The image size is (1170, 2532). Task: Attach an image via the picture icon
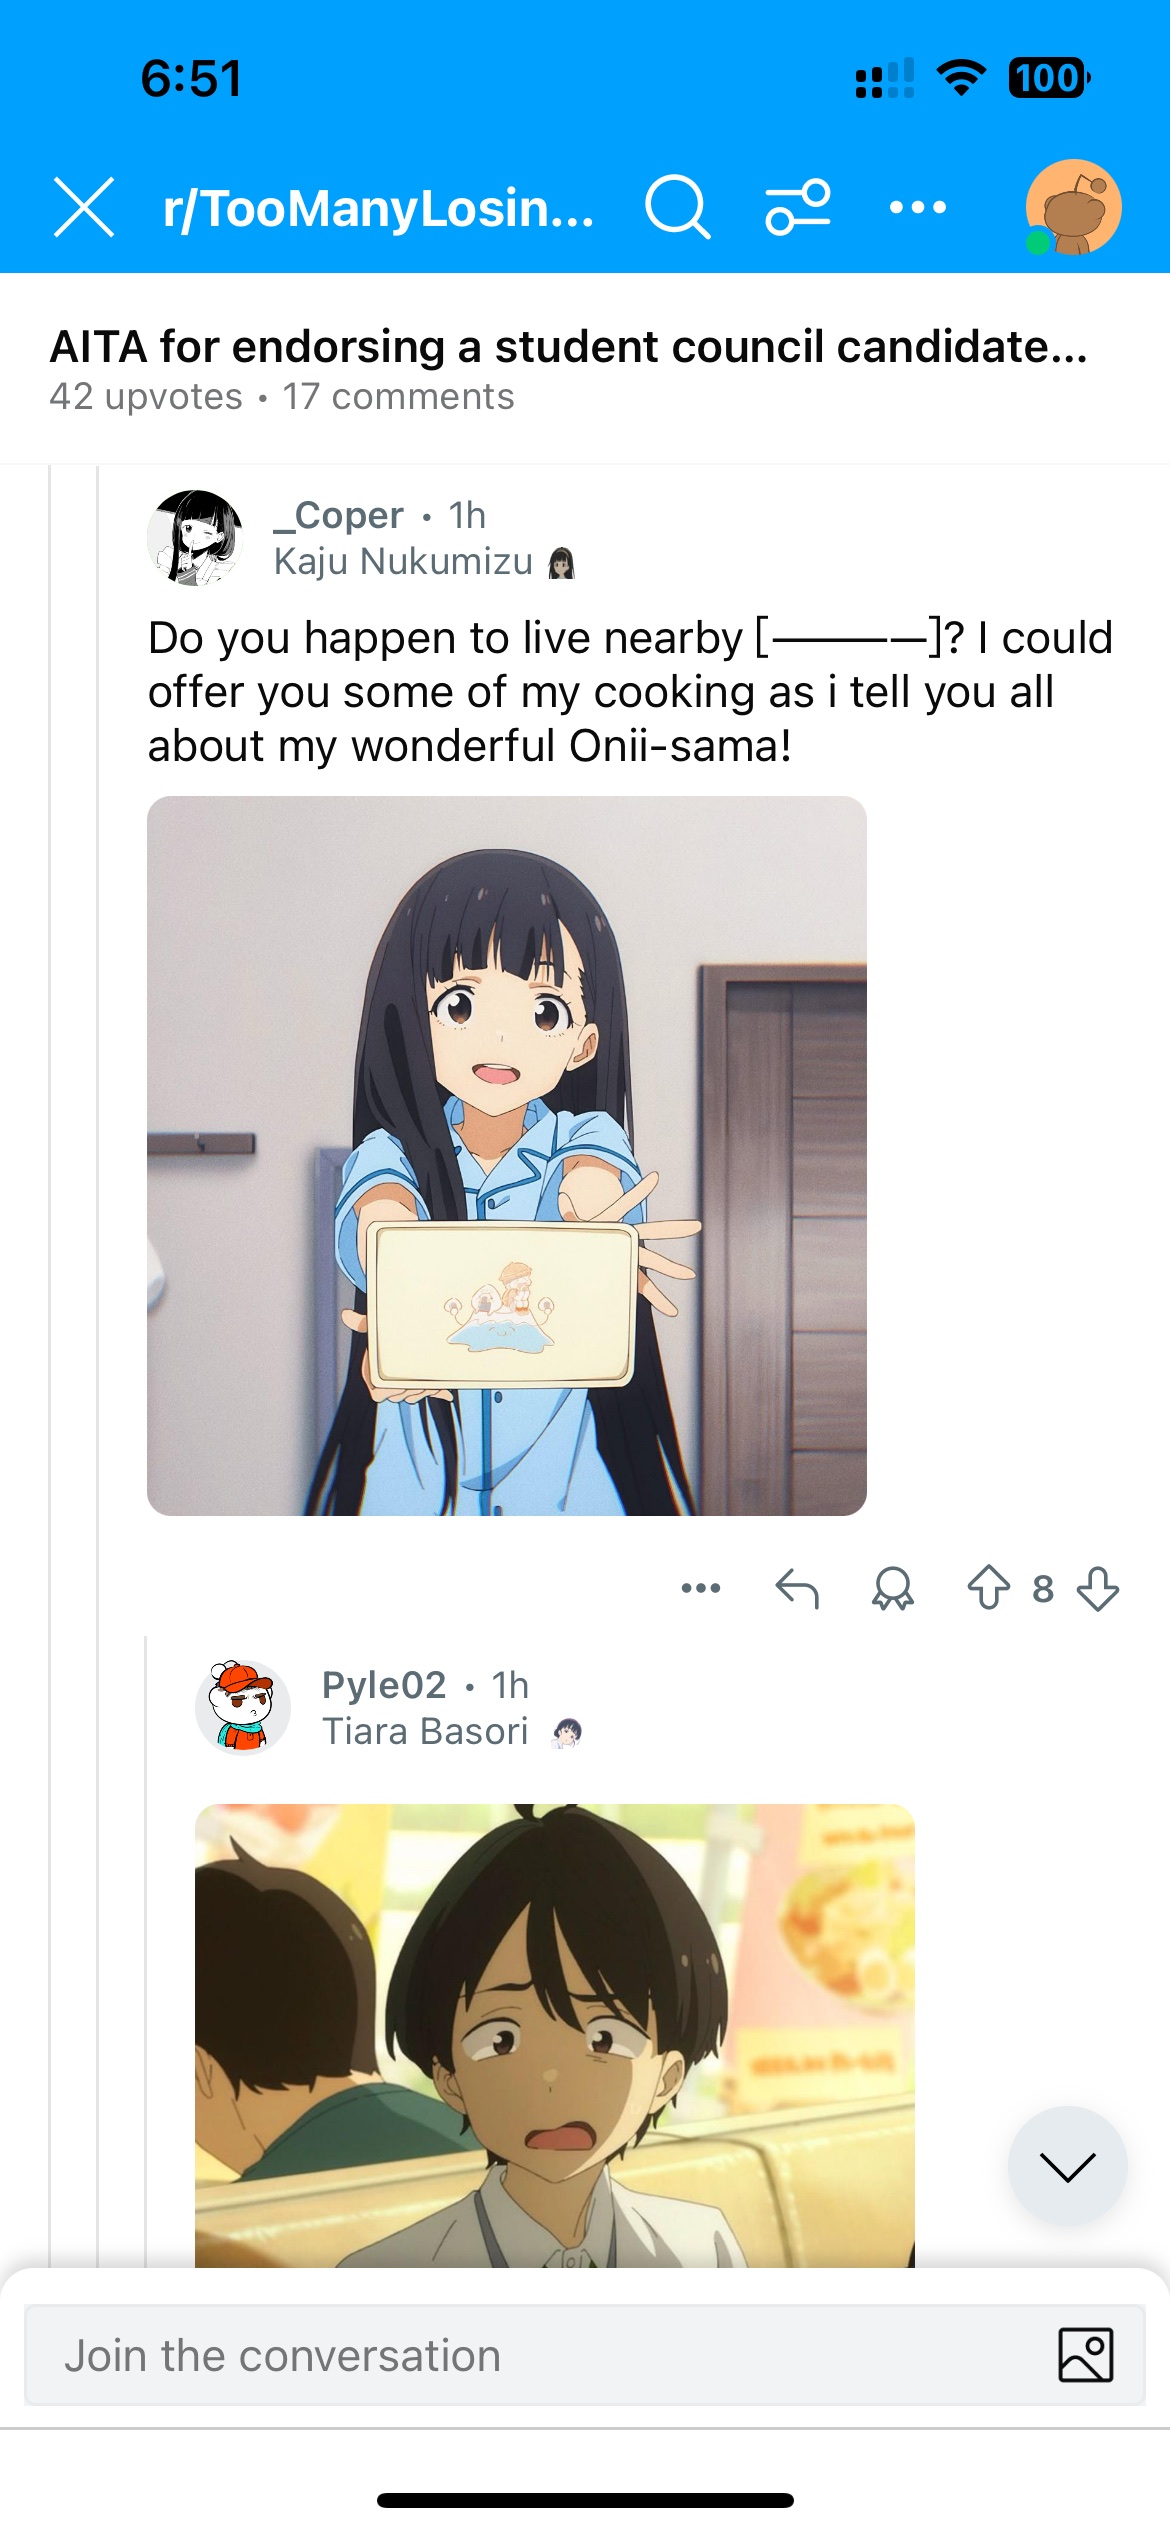(x=1085, y=2355)
